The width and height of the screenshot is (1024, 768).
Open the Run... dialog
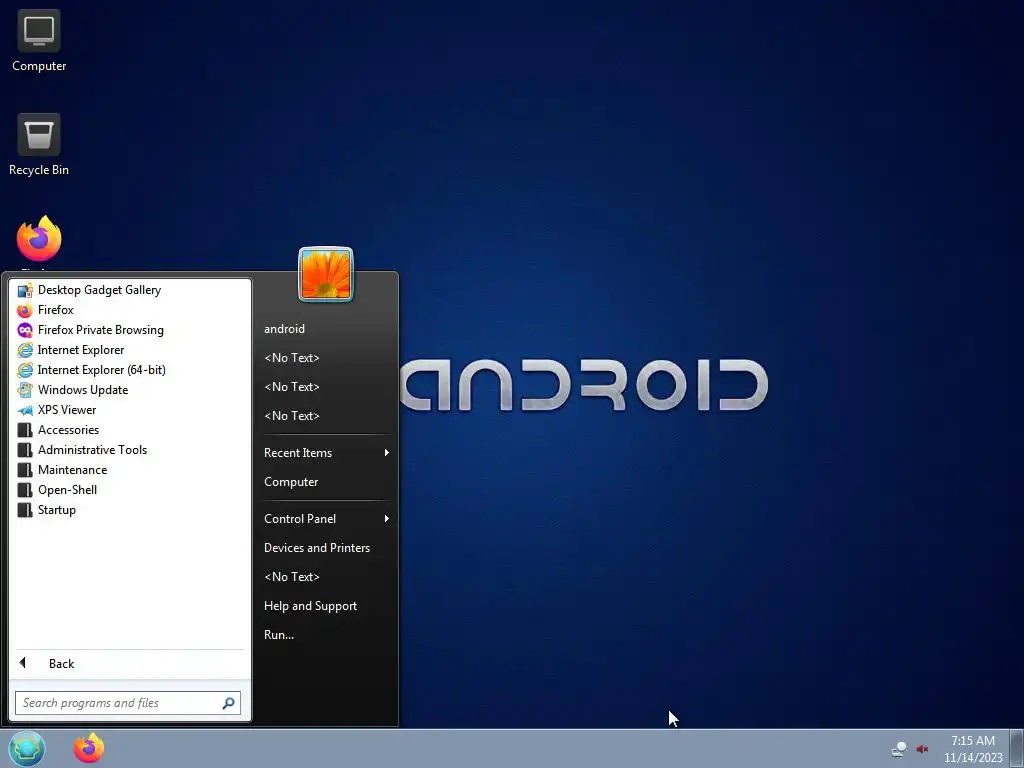click(x=279, y=635)
